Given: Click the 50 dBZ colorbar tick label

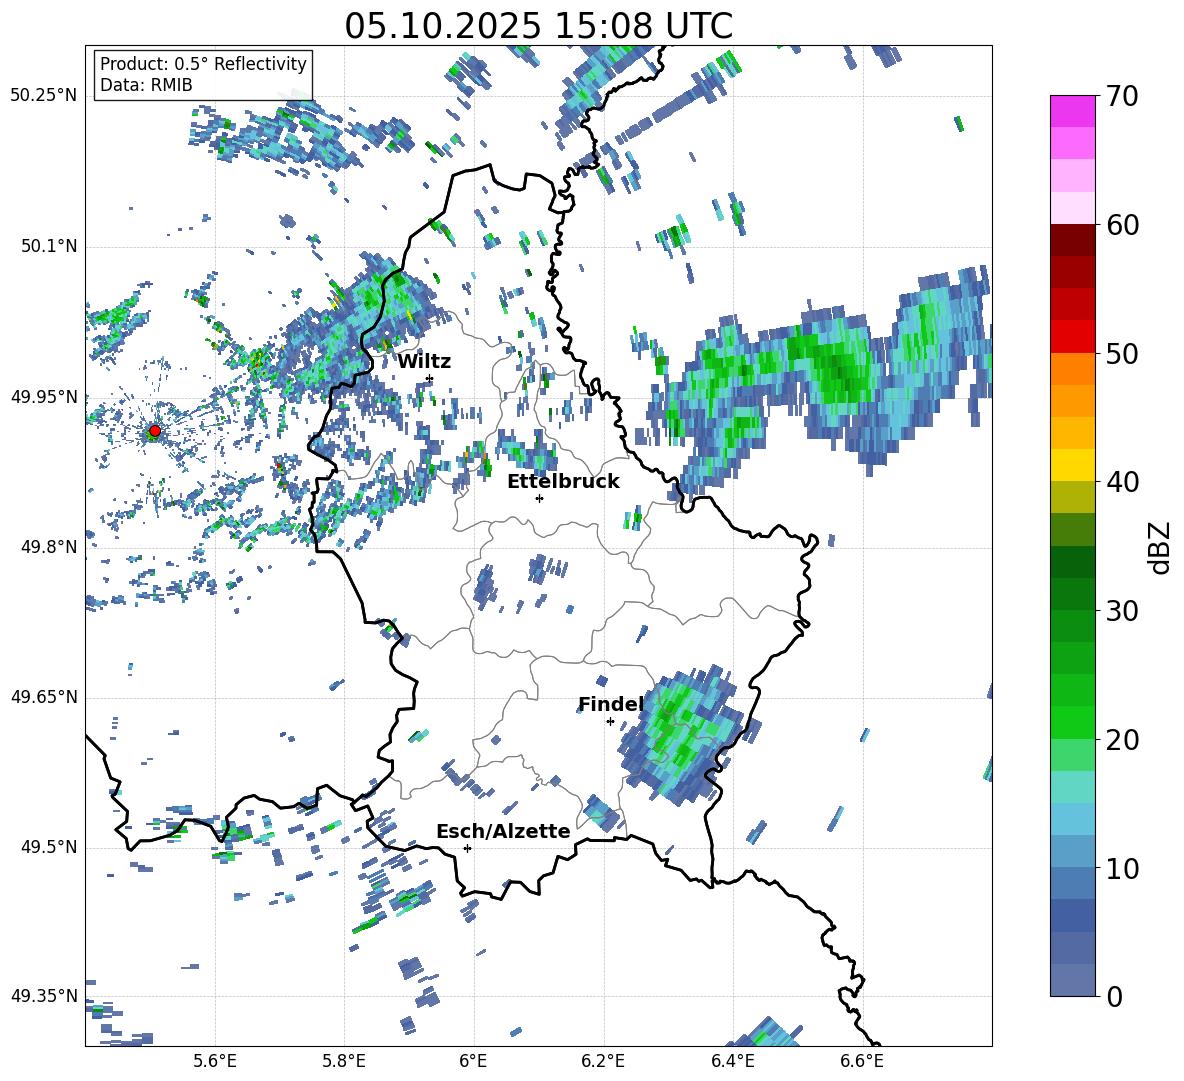Looking at the screenshot, I should coord(1122,354).
